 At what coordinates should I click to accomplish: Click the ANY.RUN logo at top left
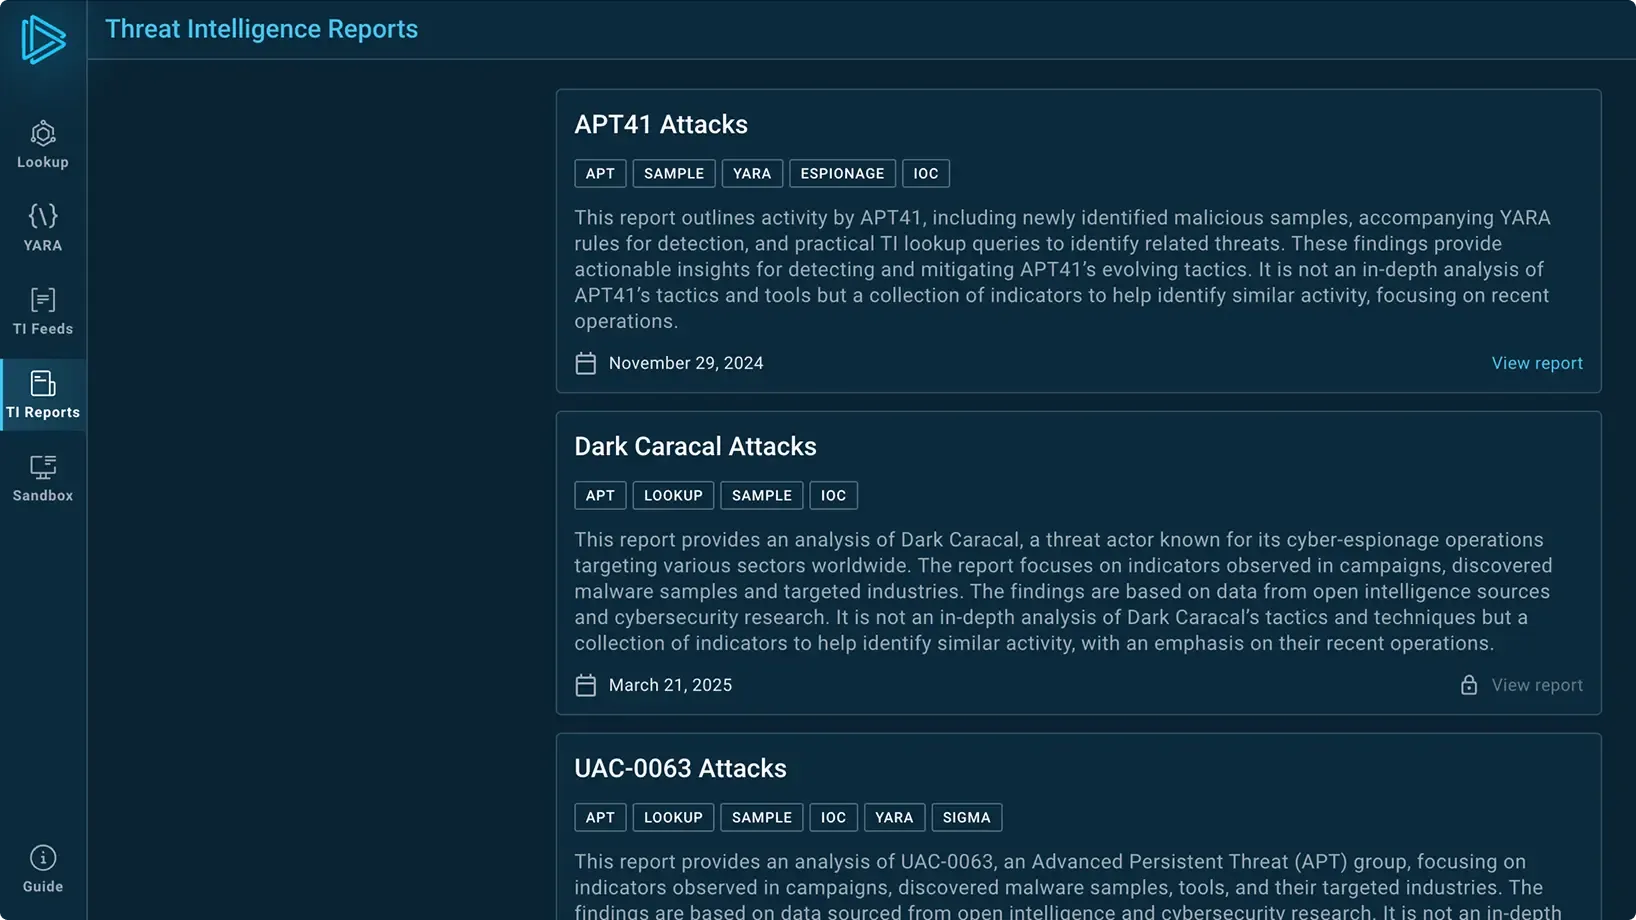click(41, 39)
